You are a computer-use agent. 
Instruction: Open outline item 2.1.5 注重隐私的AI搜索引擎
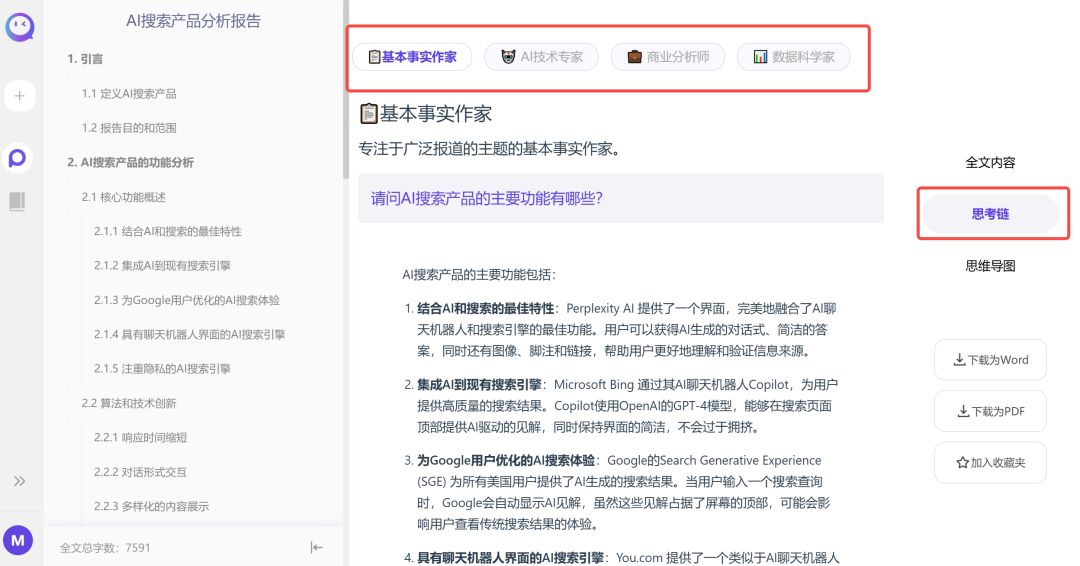click(163, 369)
